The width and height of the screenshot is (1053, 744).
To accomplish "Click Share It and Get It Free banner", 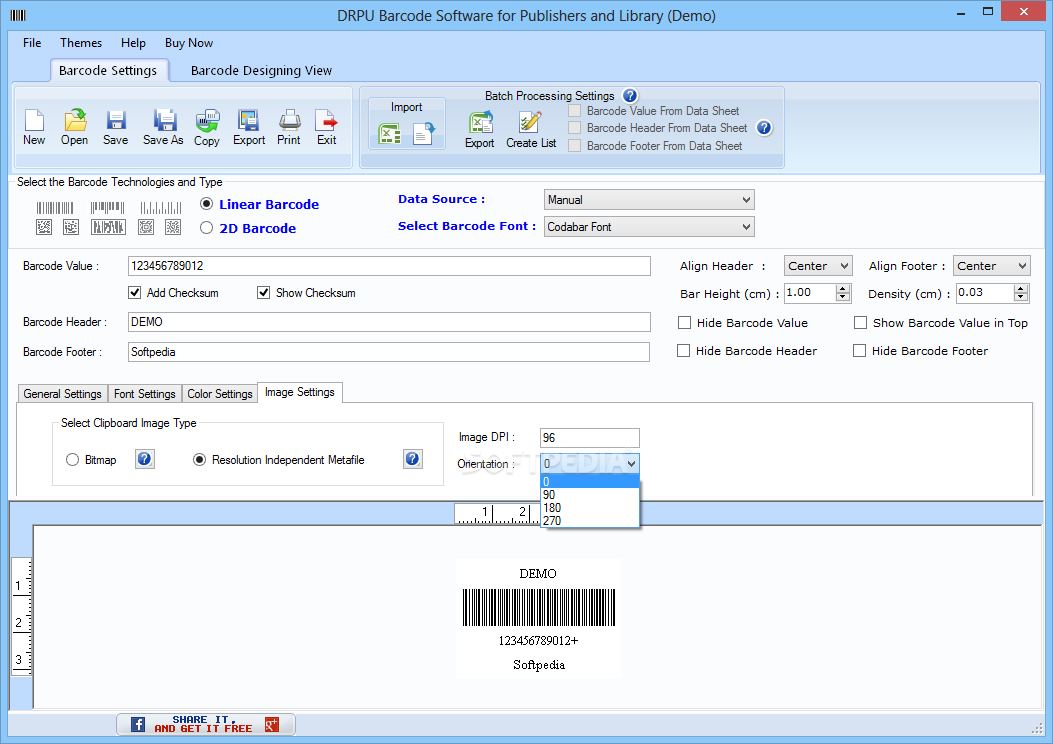I will pos(205,725).
